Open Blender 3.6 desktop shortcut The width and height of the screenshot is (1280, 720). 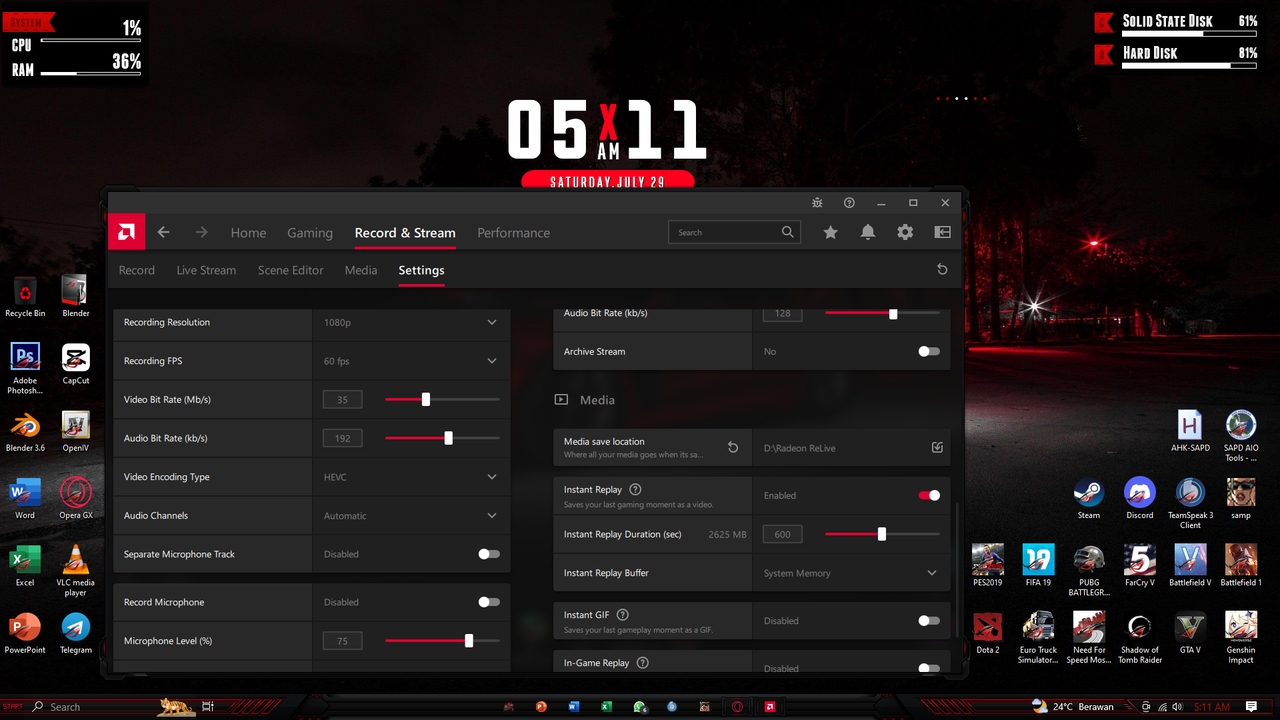(25, 431)
